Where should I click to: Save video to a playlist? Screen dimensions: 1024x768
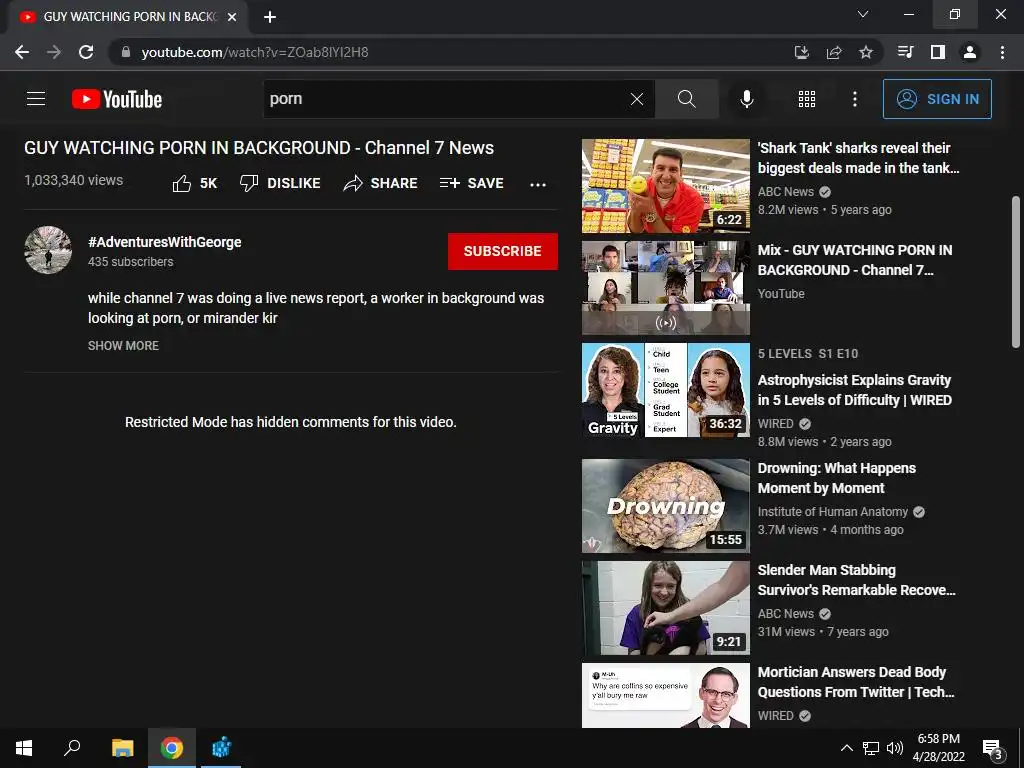point(472,184)
